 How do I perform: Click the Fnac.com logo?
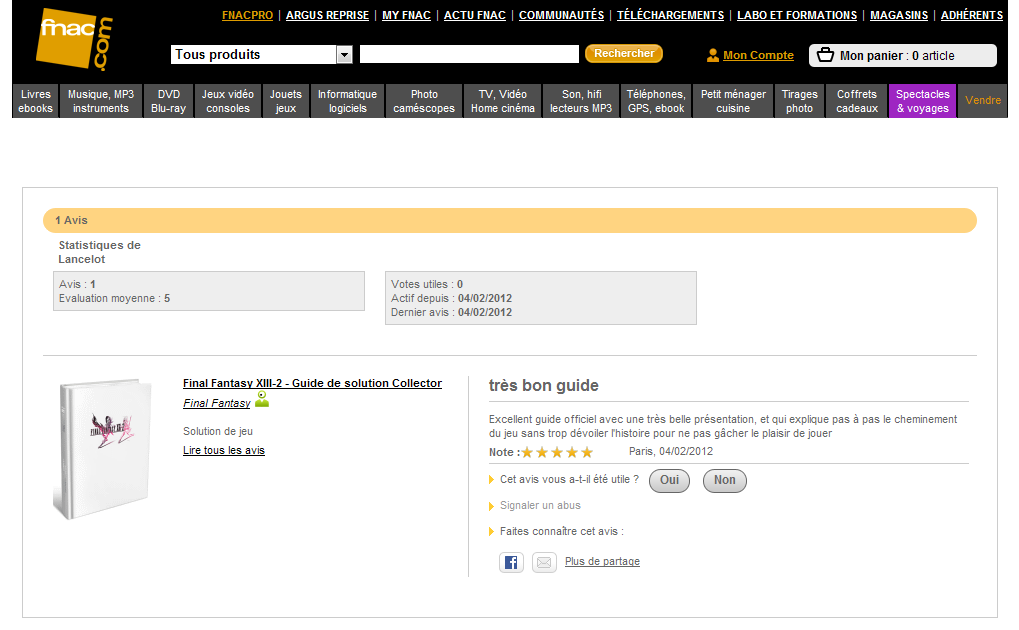click(x=75, y=40)
